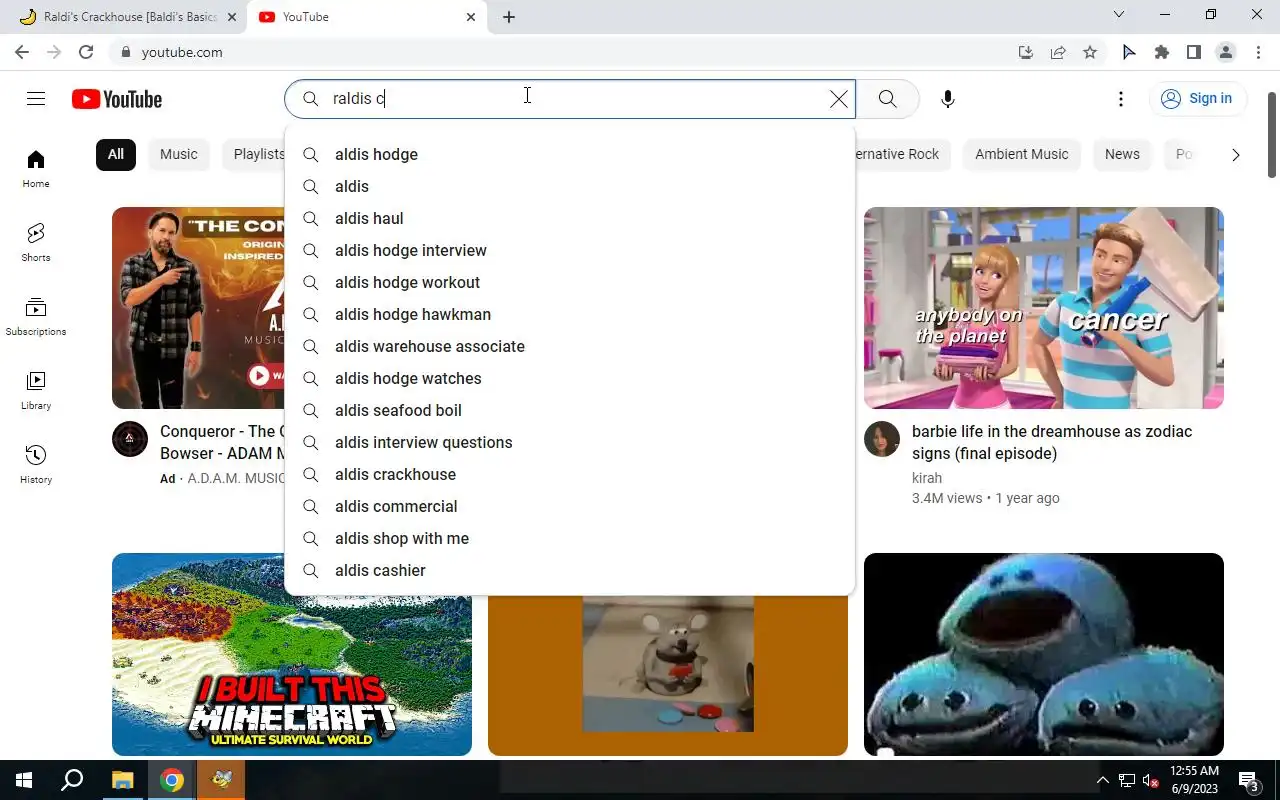Choose suggestion 'aldis hodge workout'

pyautogui.click(x=570, y=282)
